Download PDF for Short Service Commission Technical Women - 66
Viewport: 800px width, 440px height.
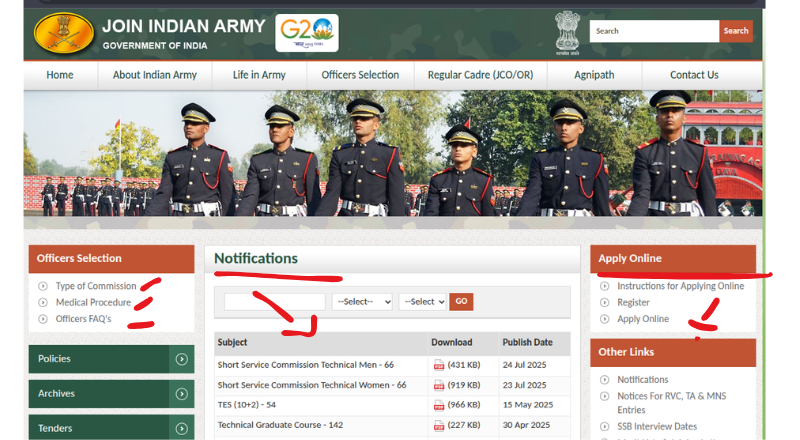pyautogui.click(x=438, y=385)
